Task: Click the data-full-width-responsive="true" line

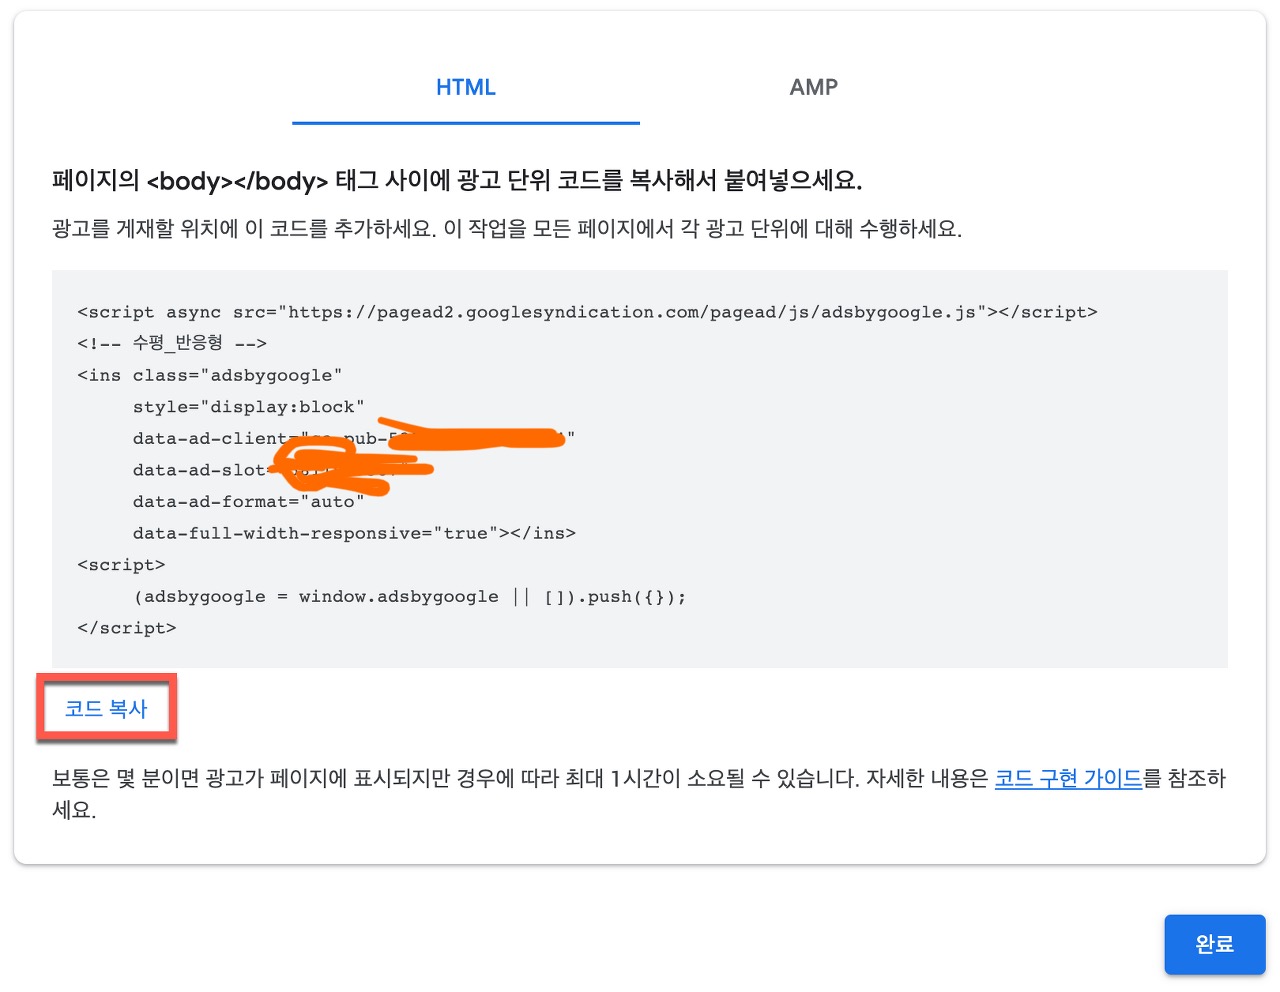Action: pos(354,533)
